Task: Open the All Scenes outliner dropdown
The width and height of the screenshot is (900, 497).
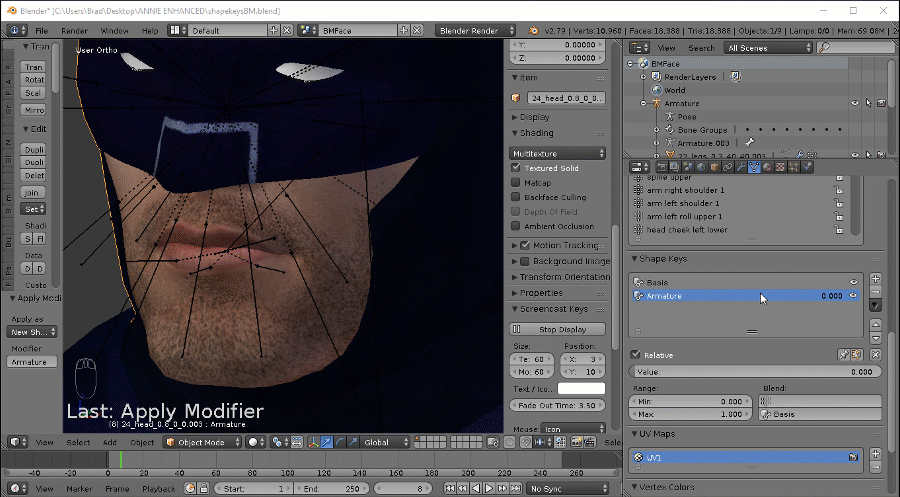Action: (x=769, y=48)
